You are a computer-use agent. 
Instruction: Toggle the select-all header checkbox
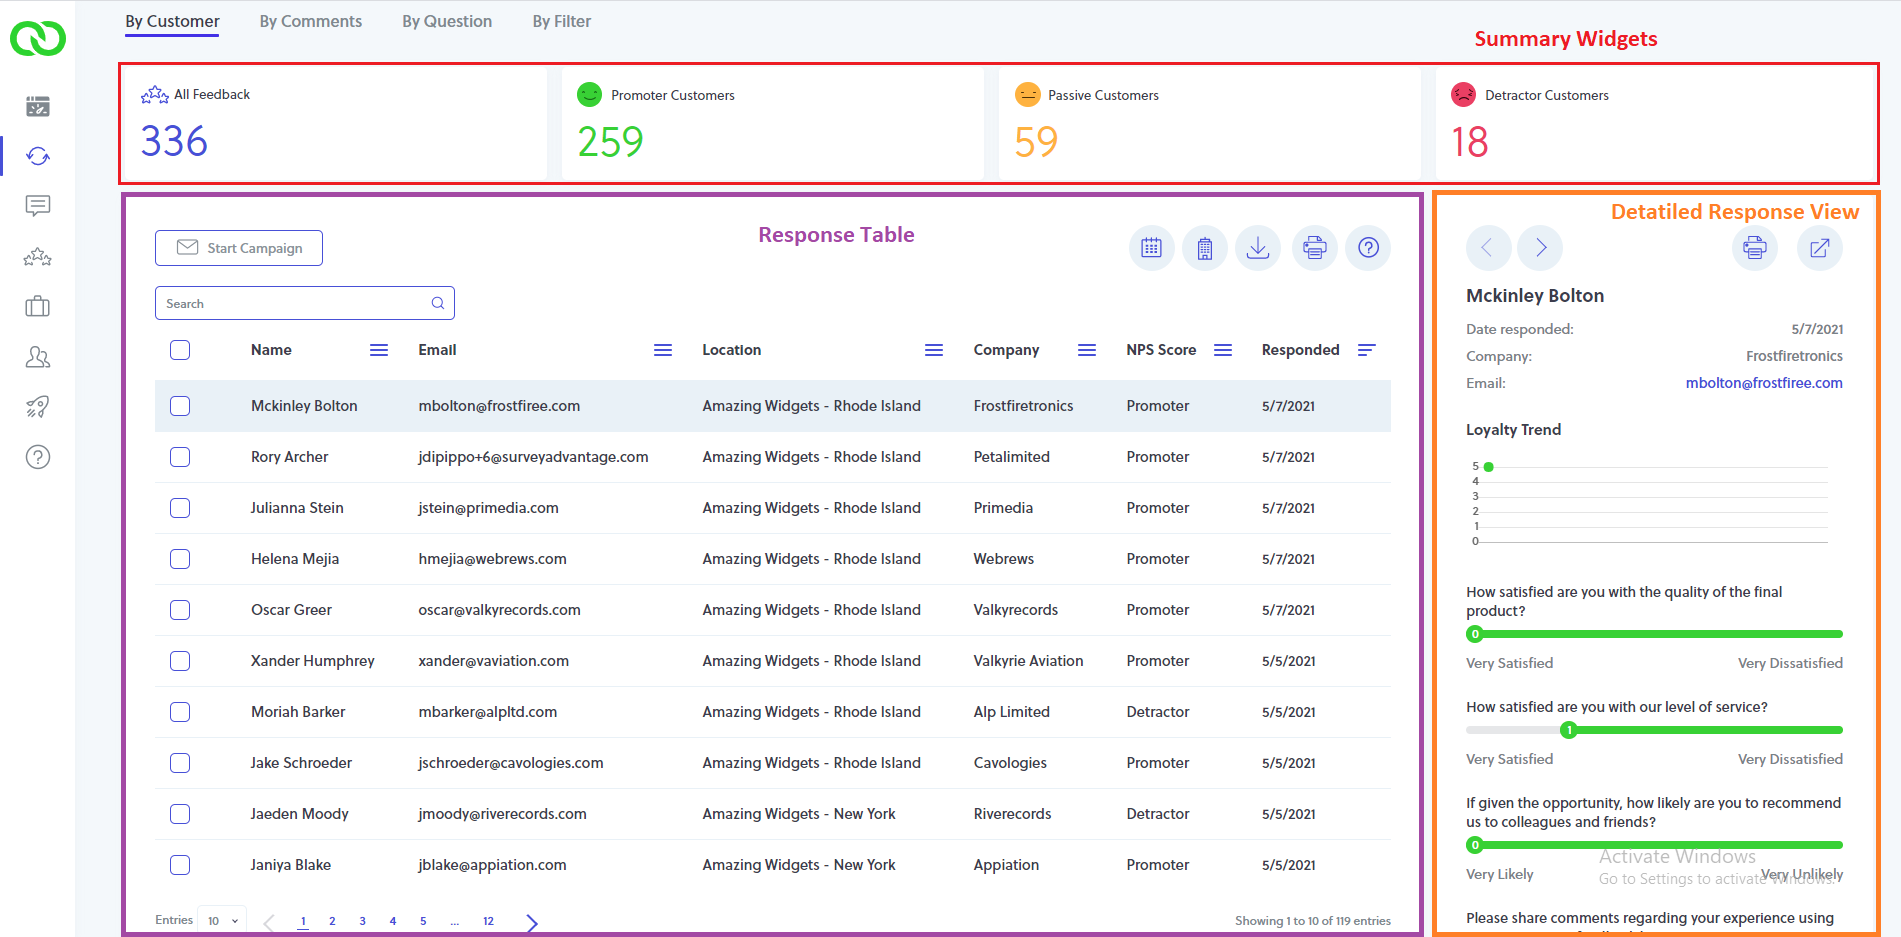[x=180, y=350]
